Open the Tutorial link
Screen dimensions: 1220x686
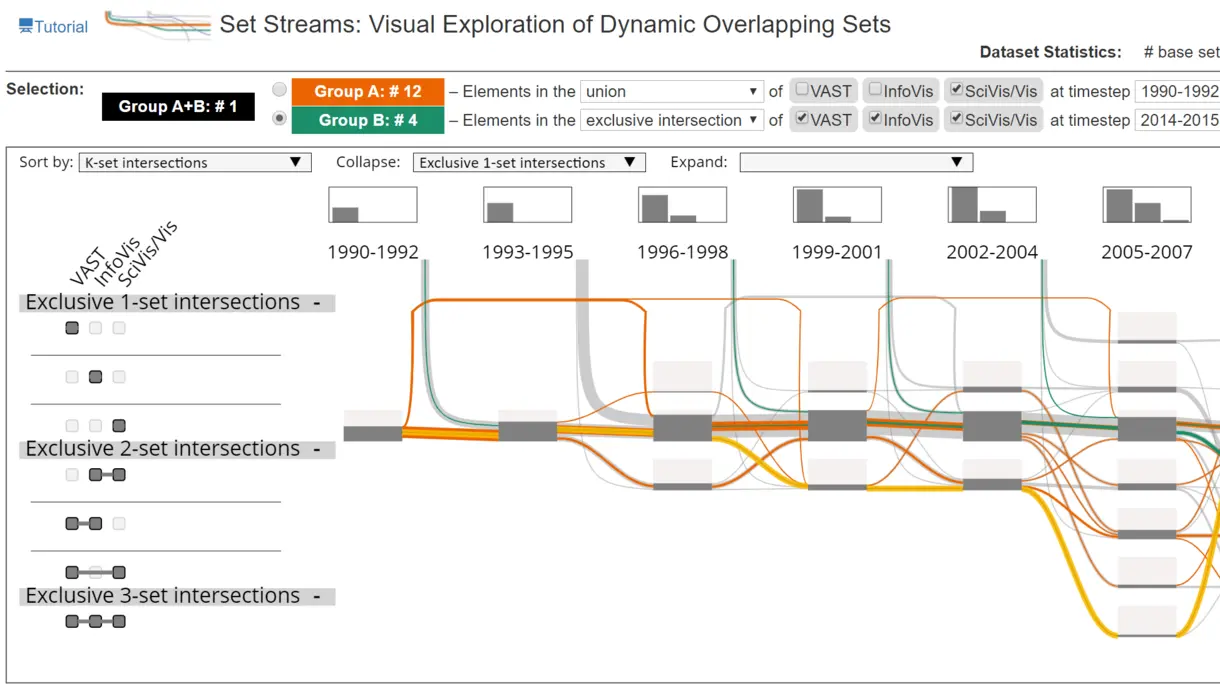54,27
